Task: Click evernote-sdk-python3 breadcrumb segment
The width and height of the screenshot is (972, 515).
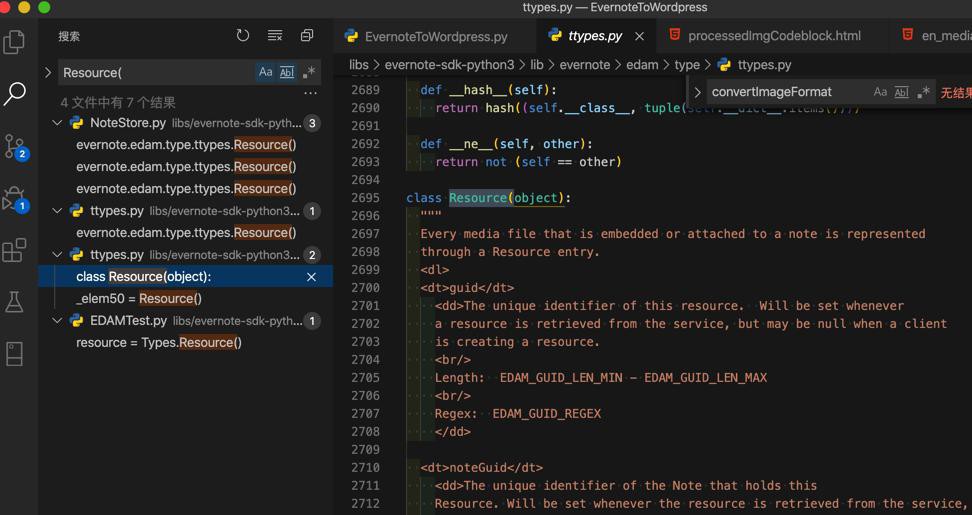Action: click(x=449, y=64)
